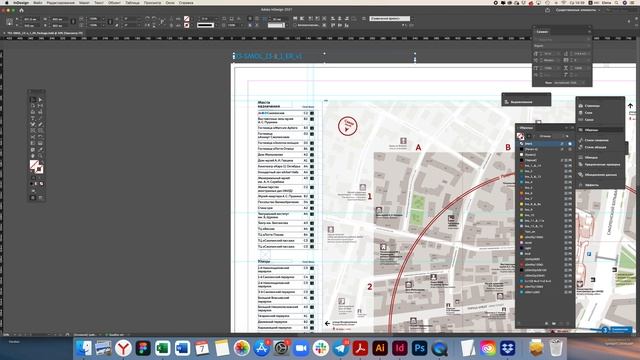Open Предпечатная проверка panel
The width and height of the screenshot is (640, 360).
coord(602,164)
